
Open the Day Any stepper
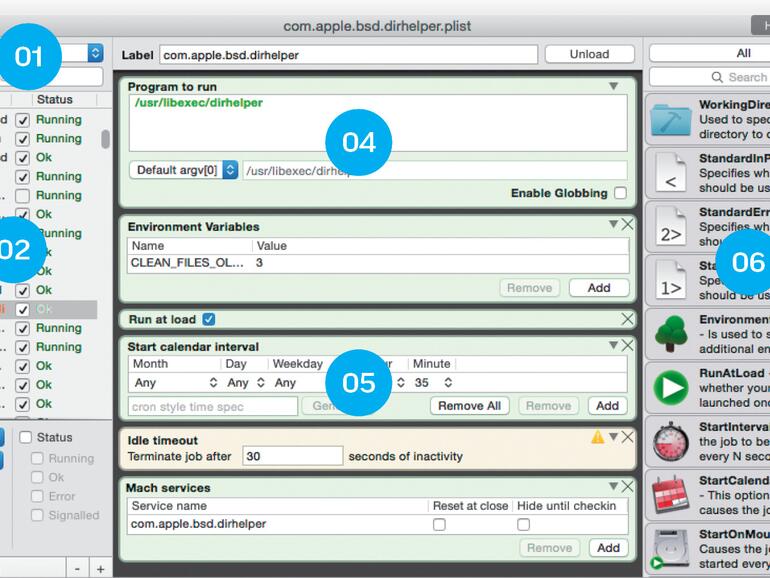tap(261, 383)
